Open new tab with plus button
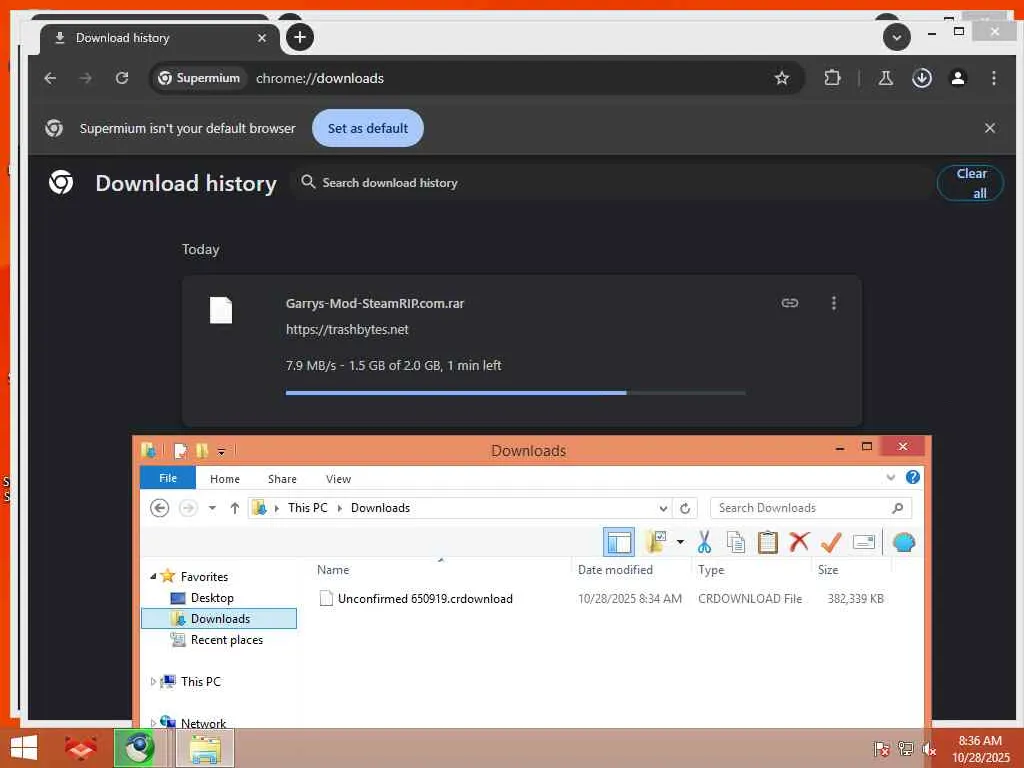This screenshot has width=1024, height=768. tap(300, 37)
